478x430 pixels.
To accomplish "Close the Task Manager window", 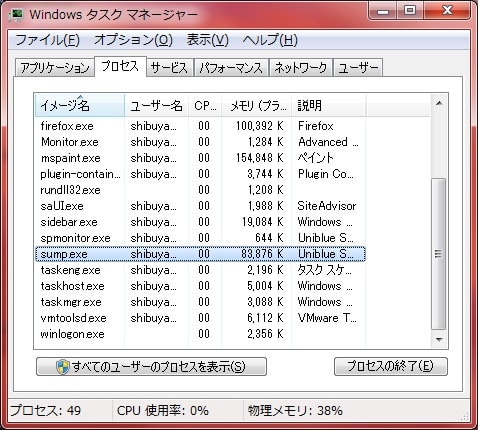I will (446, 11).
